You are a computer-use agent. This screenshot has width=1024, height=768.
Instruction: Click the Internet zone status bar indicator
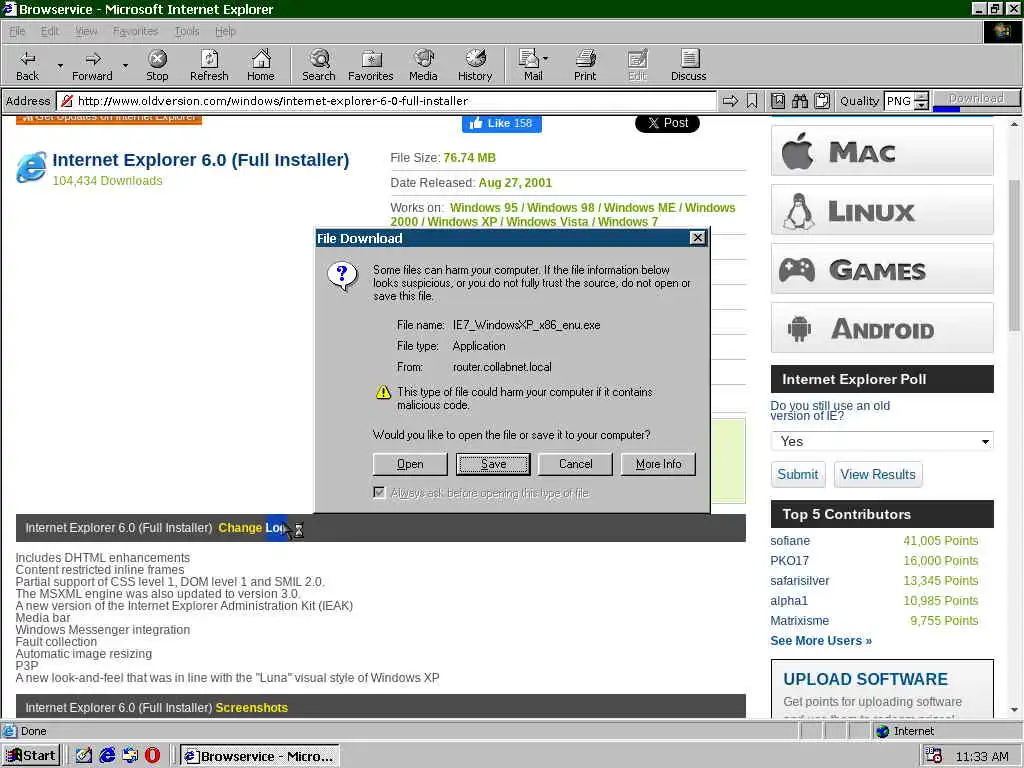pos(905,731)
